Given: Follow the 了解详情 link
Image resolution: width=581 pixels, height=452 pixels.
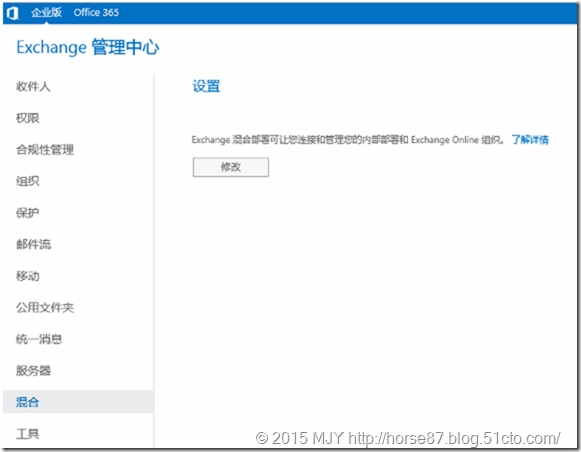Looking at the screenshot, I should click(x=530, y=140).
